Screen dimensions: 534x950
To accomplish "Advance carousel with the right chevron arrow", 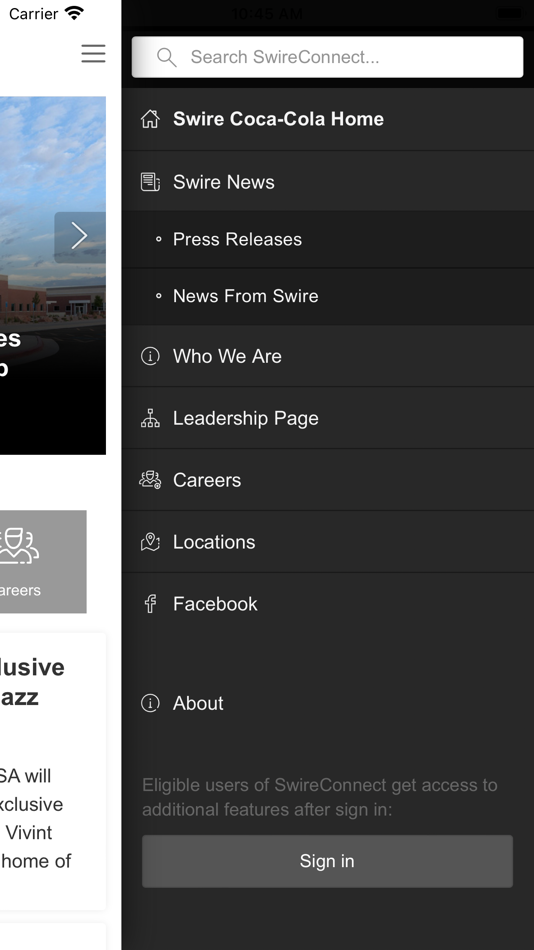I will (80, 236).
